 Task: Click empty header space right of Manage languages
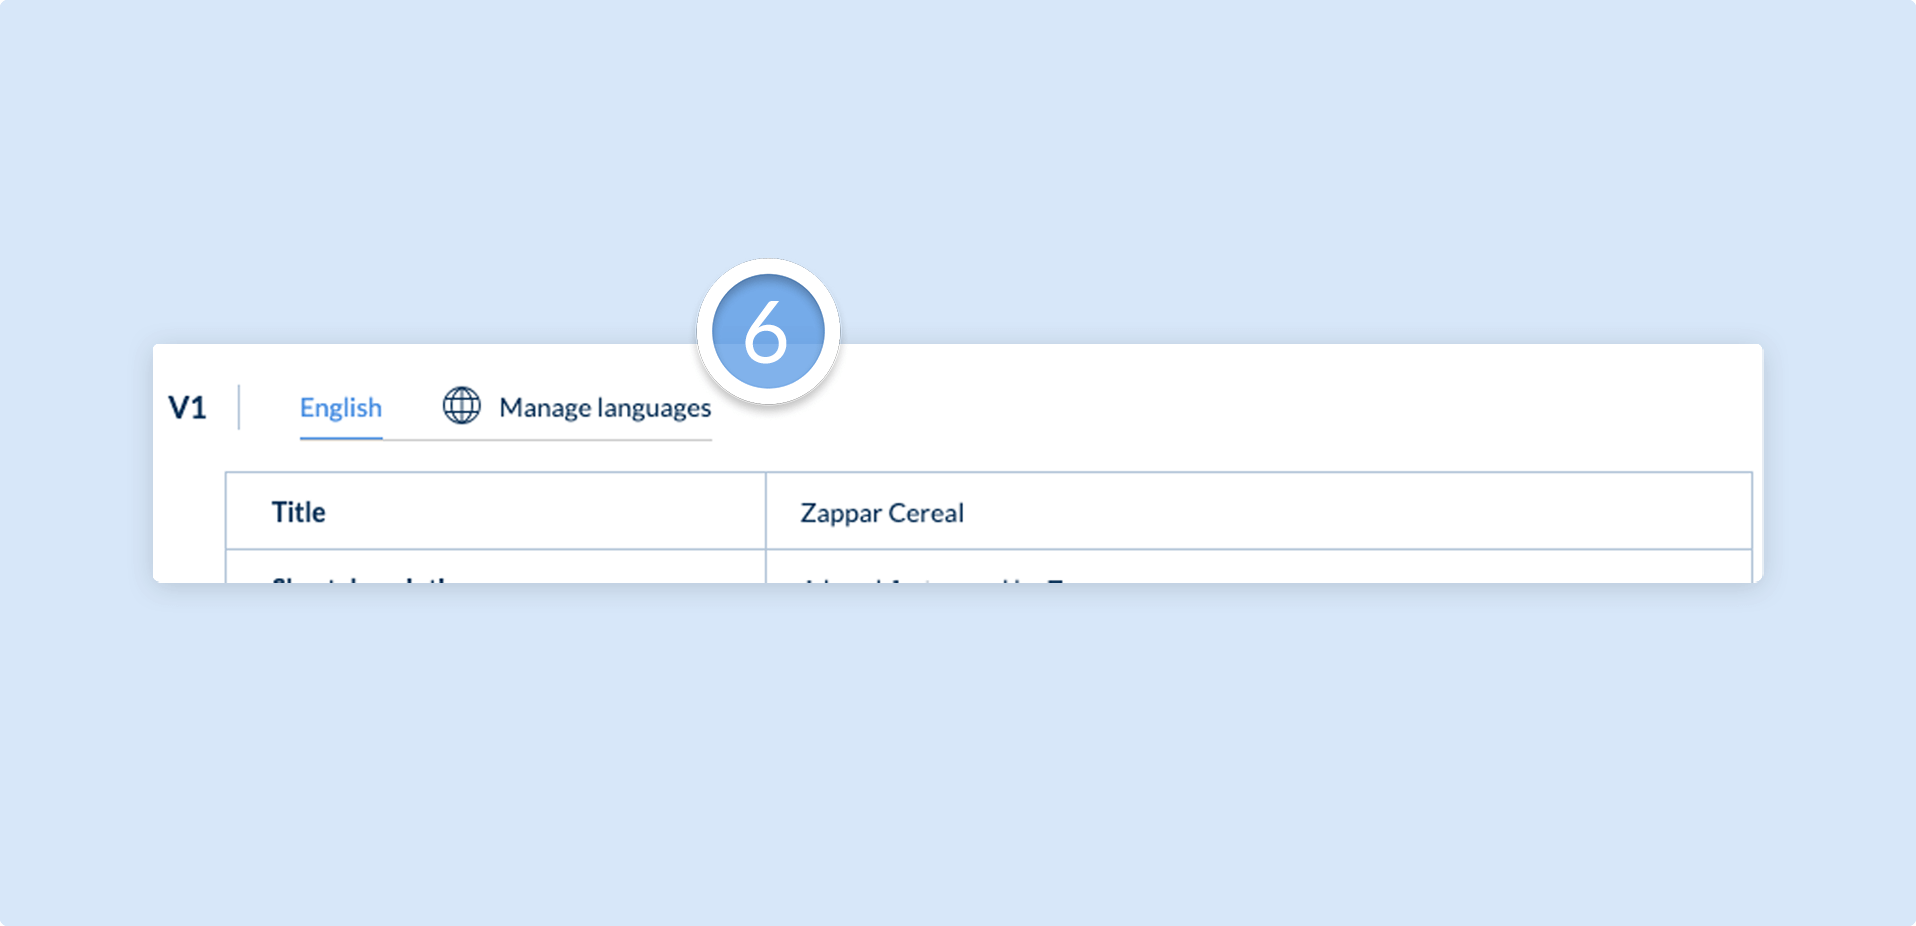(x=1250, y=408)
